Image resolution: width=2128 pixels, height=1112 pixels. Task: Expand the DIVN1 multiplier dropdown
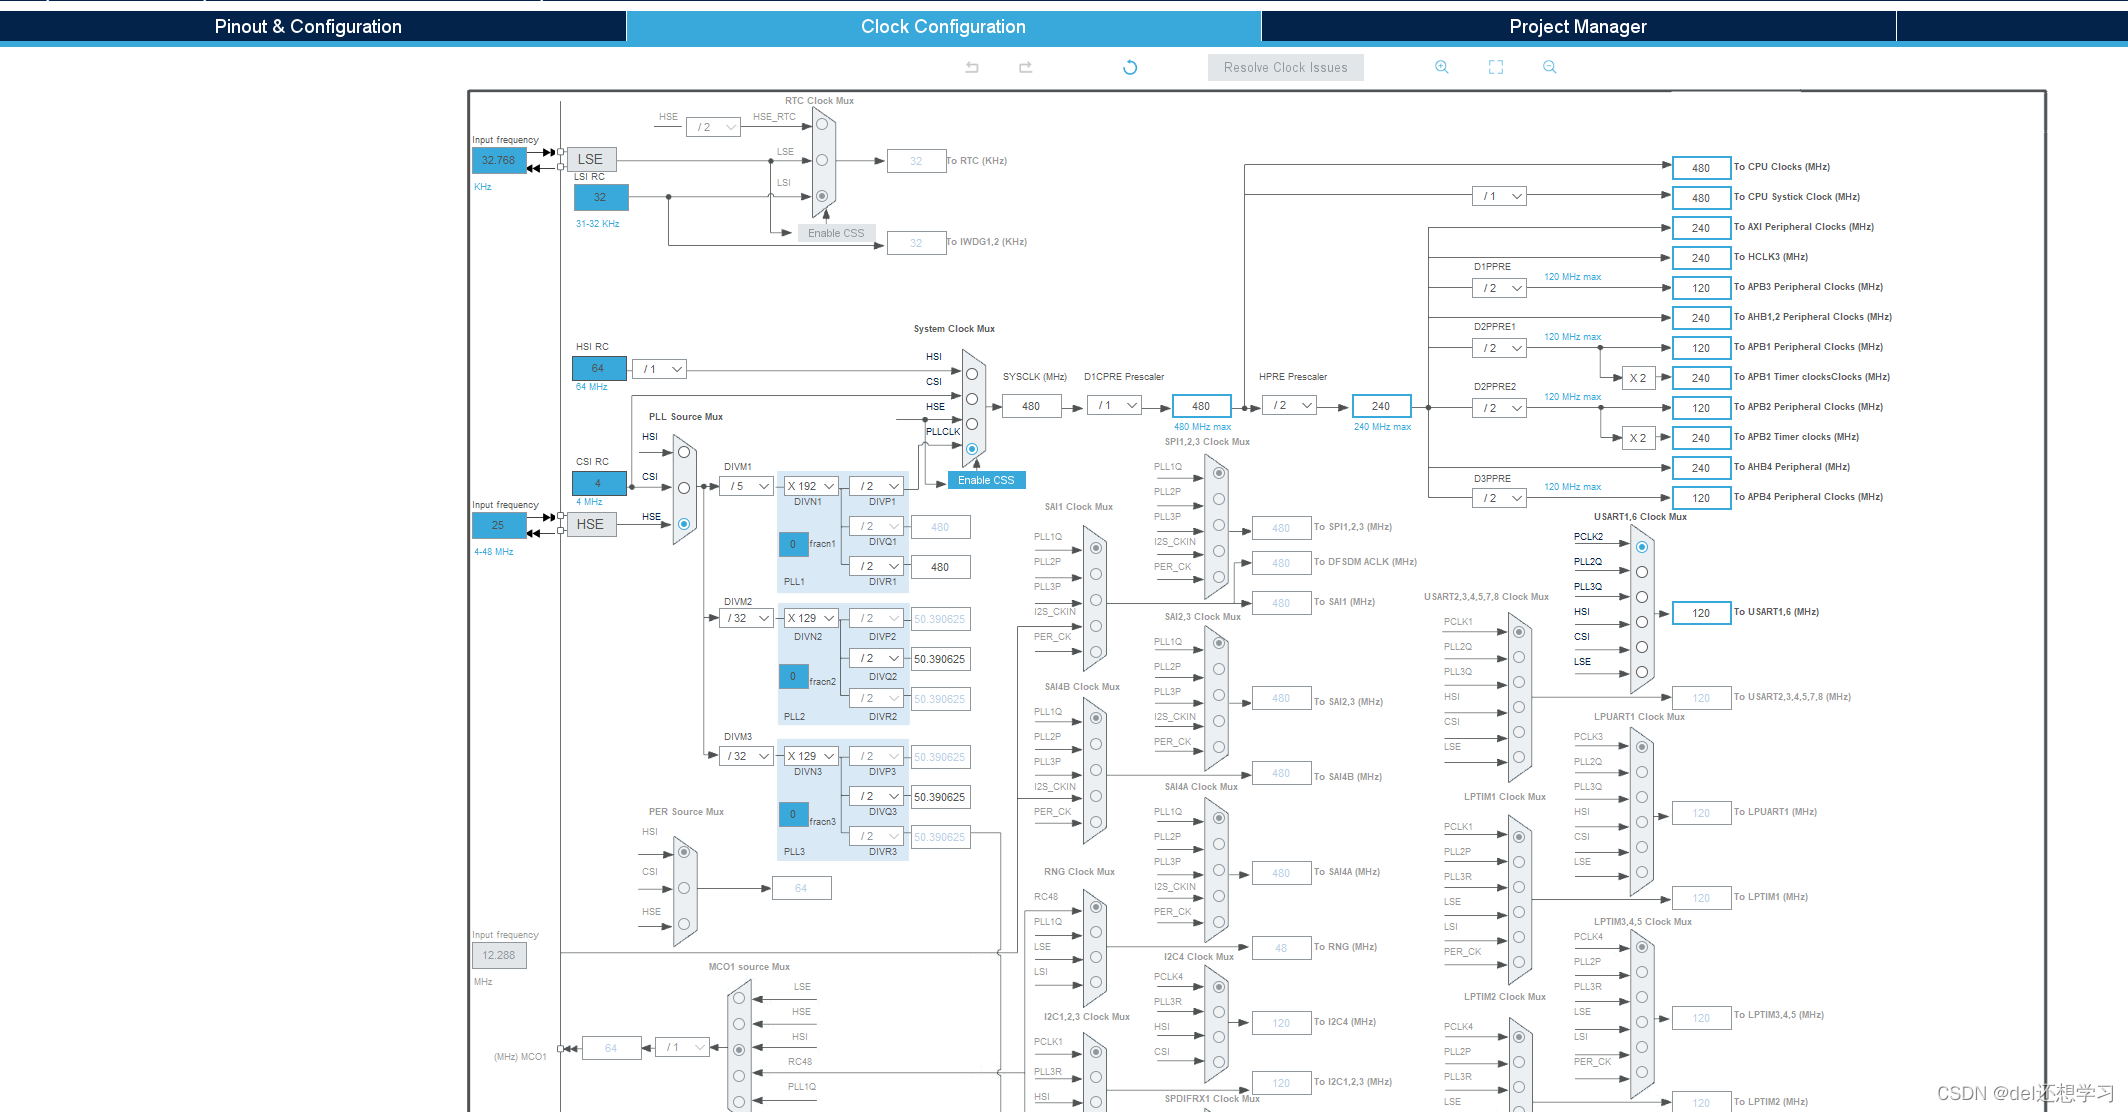tap(810, 486)
